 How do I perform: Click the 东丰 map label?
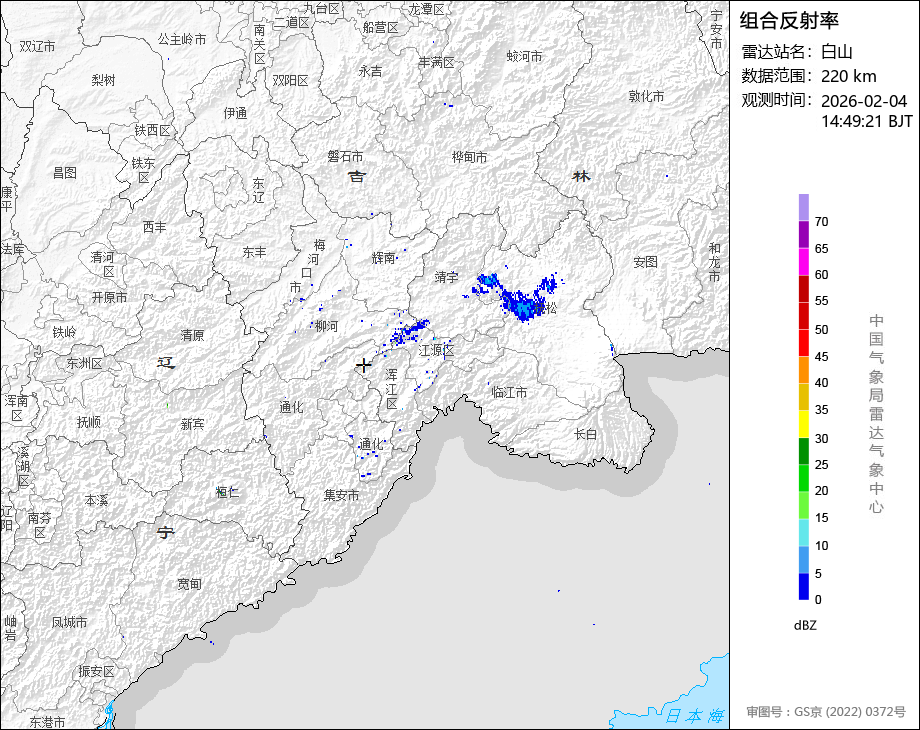tap(255, 252)
